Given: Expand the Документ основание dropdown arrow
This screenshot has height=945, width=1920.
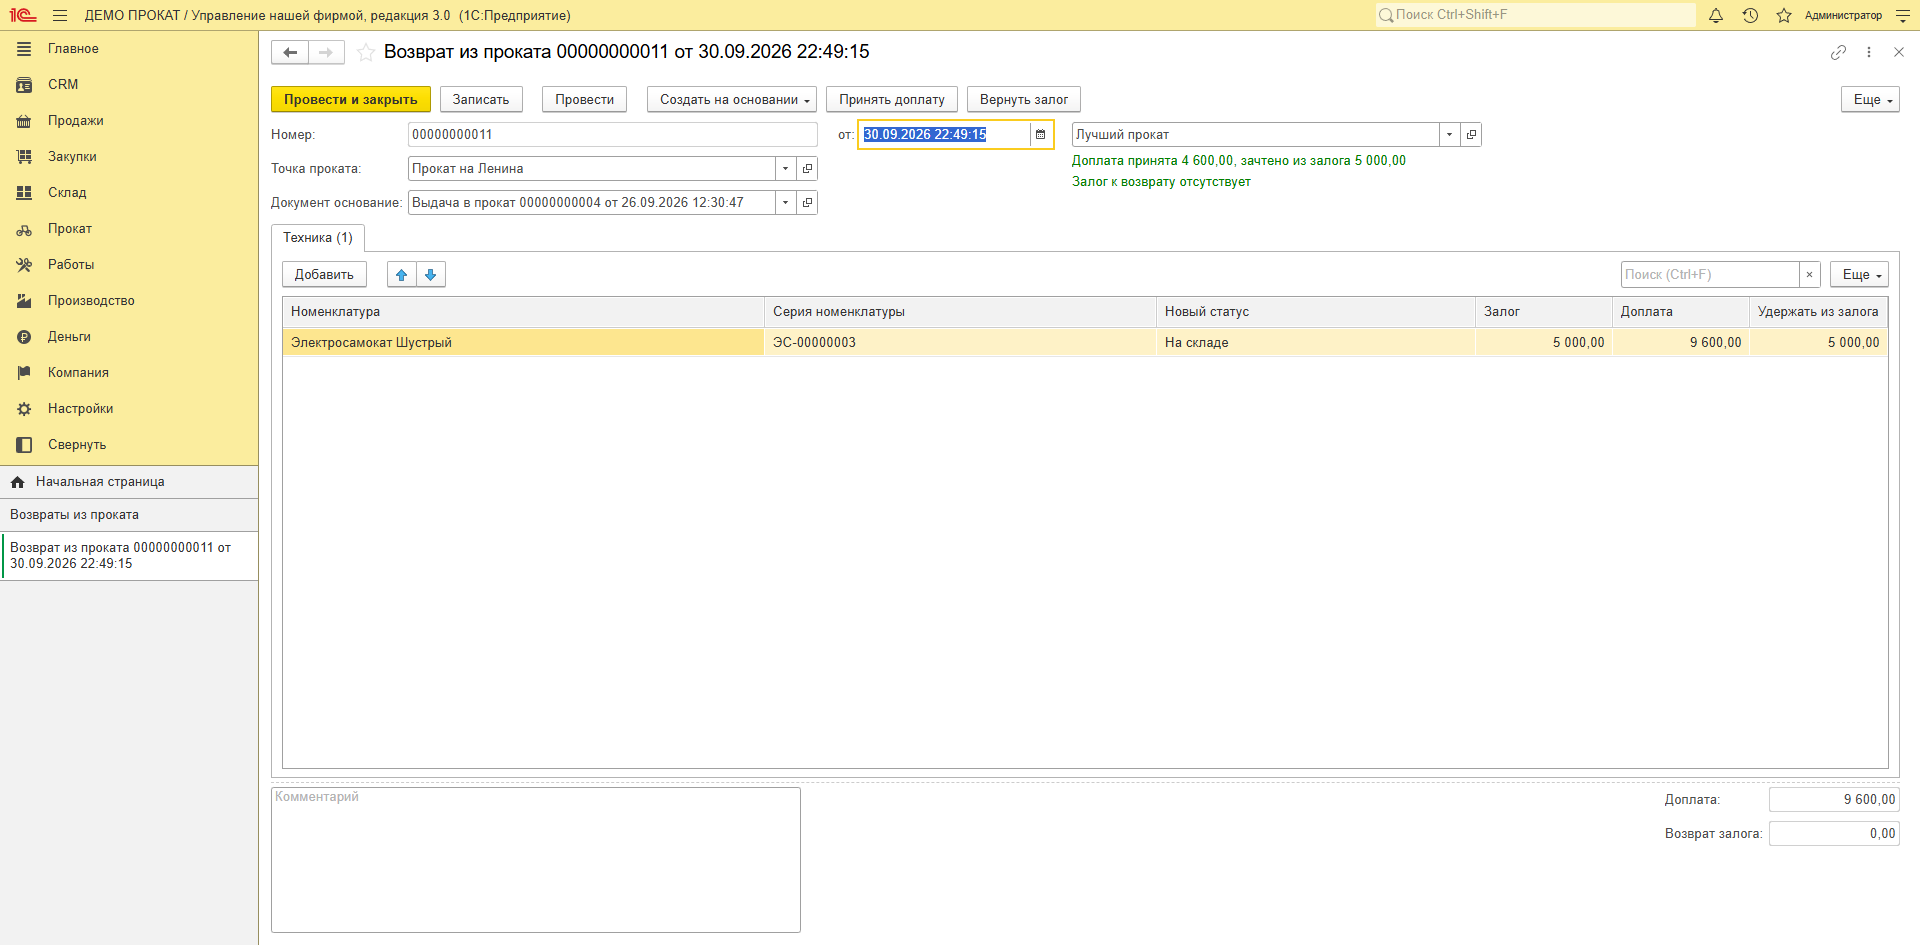Looking at the screenshot, I should pos(785,202).
